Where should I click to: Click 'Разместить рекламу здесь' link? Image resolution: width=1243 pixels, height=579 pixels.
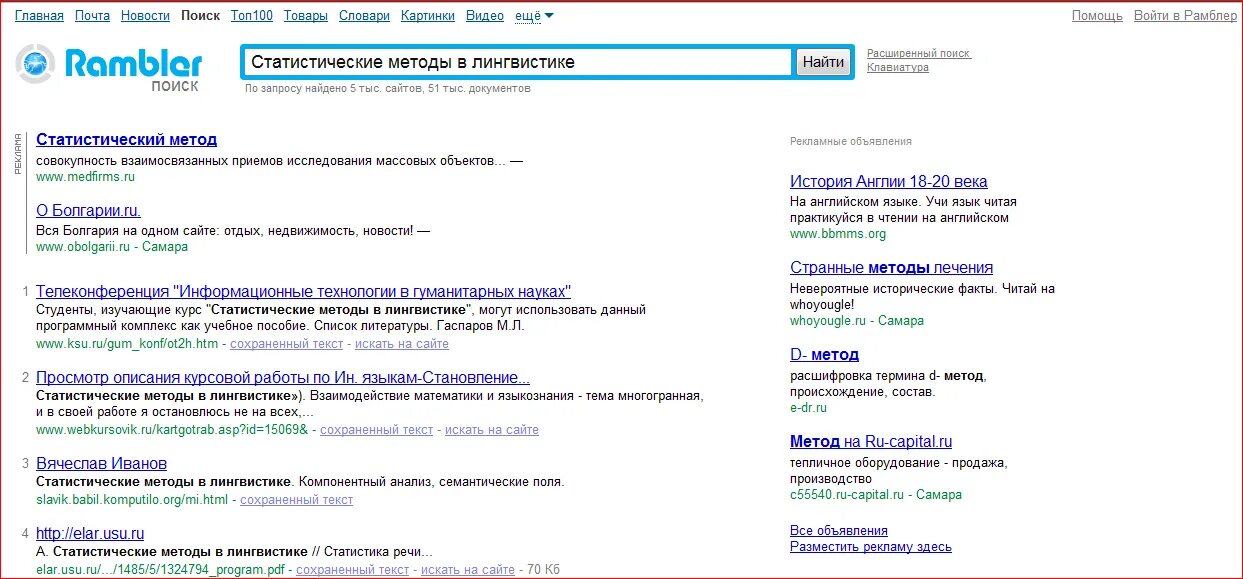pos(871,547)
